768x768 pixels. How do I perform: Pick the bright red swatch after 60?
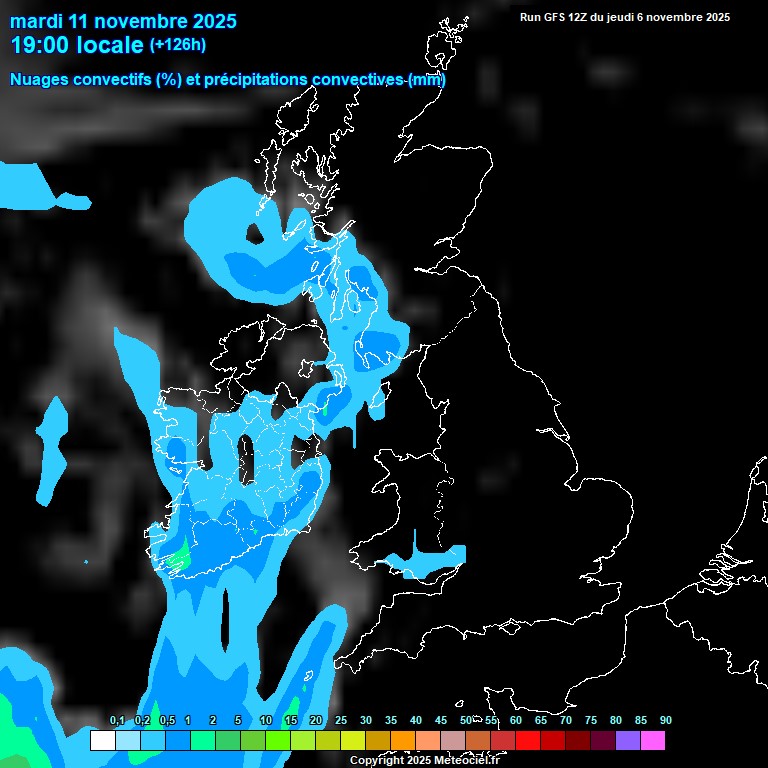(528, 741)
